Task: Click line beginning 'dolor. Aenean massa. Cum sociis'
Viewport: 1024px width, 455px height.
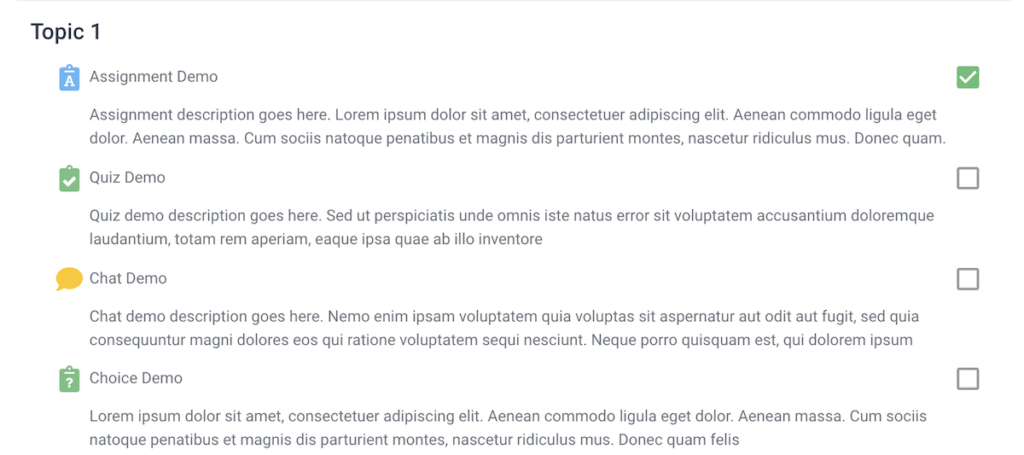Action: click(x=518, y=139)
